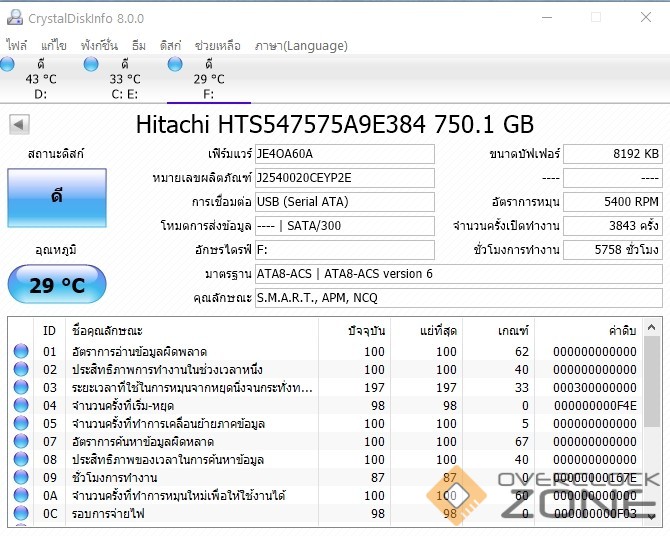Open the ไฟล์ menu
The width and height of the screenshot is (670, 536).
coord(17,45)
